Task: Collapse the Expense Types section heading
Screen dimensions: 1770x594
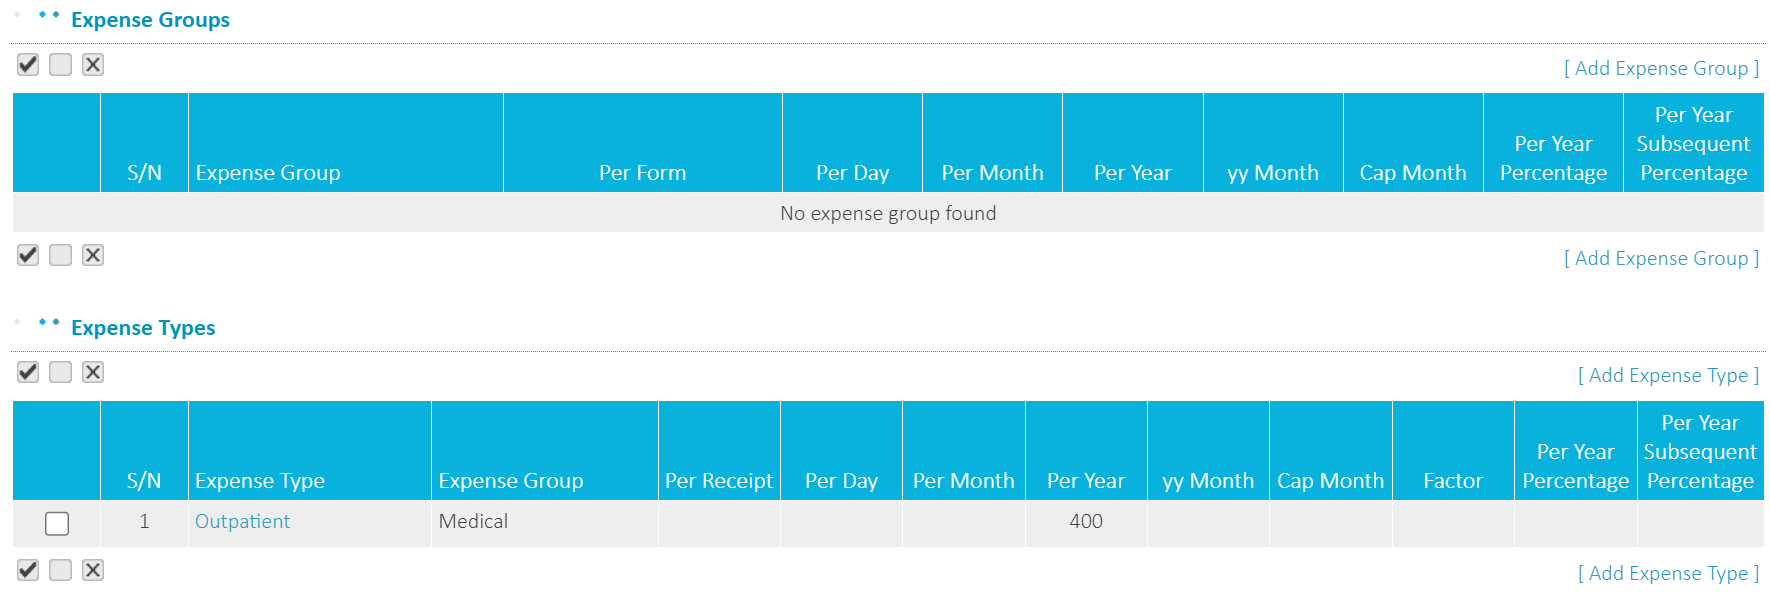Action: 143,328
